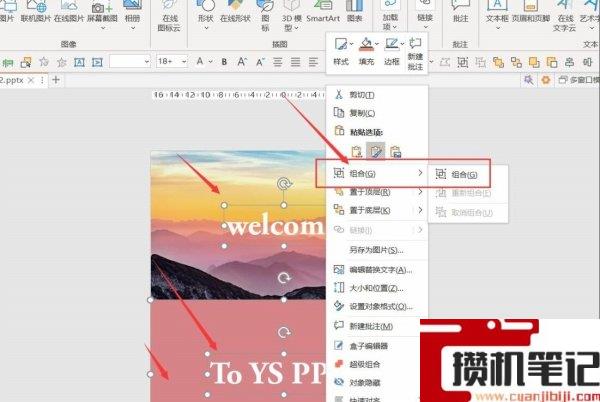Choose 另存为图片(S)... menu entry

pos(379,250)
